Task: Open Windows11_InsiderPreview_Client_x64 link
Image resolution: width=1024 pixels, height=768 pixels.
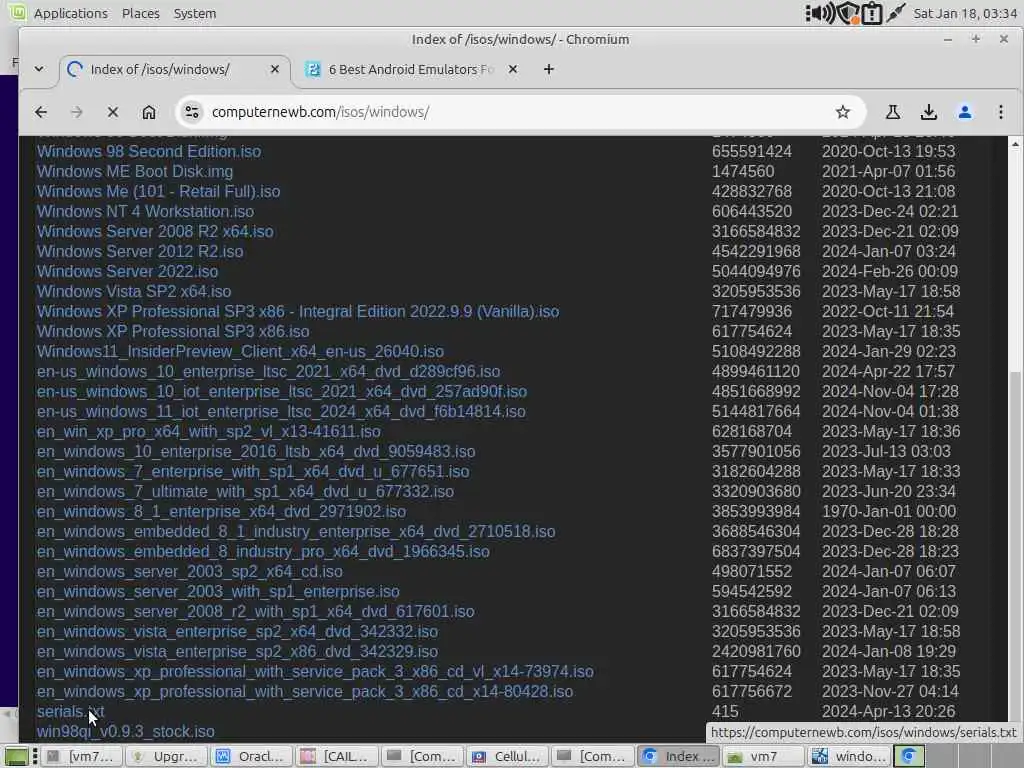Action: (x=240, y=351)
